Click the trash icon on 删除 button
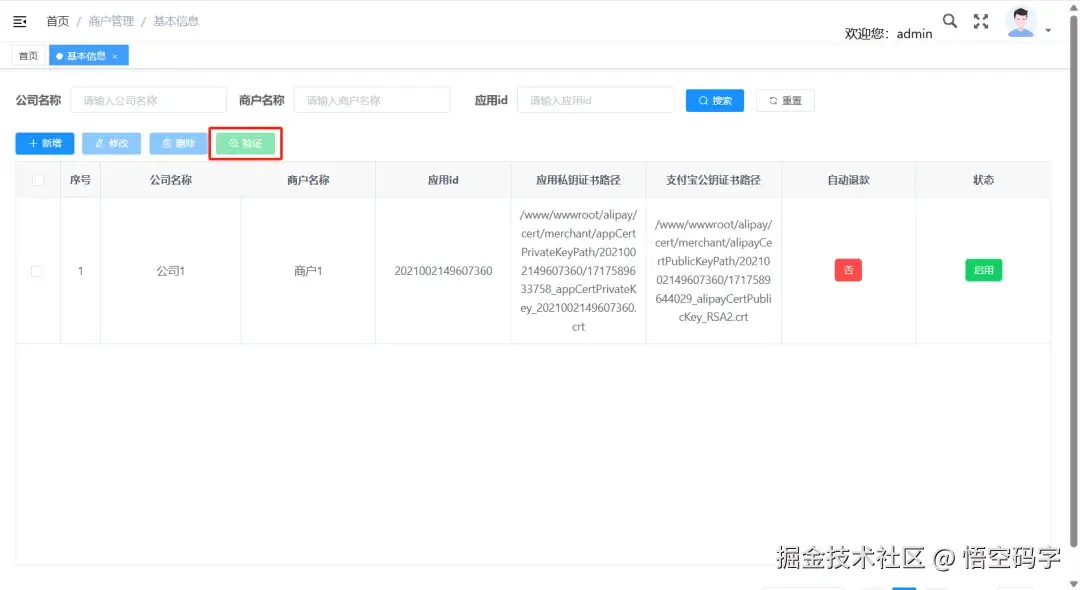Viewport: 1080px width, 590px height. [x=165, y=143]
